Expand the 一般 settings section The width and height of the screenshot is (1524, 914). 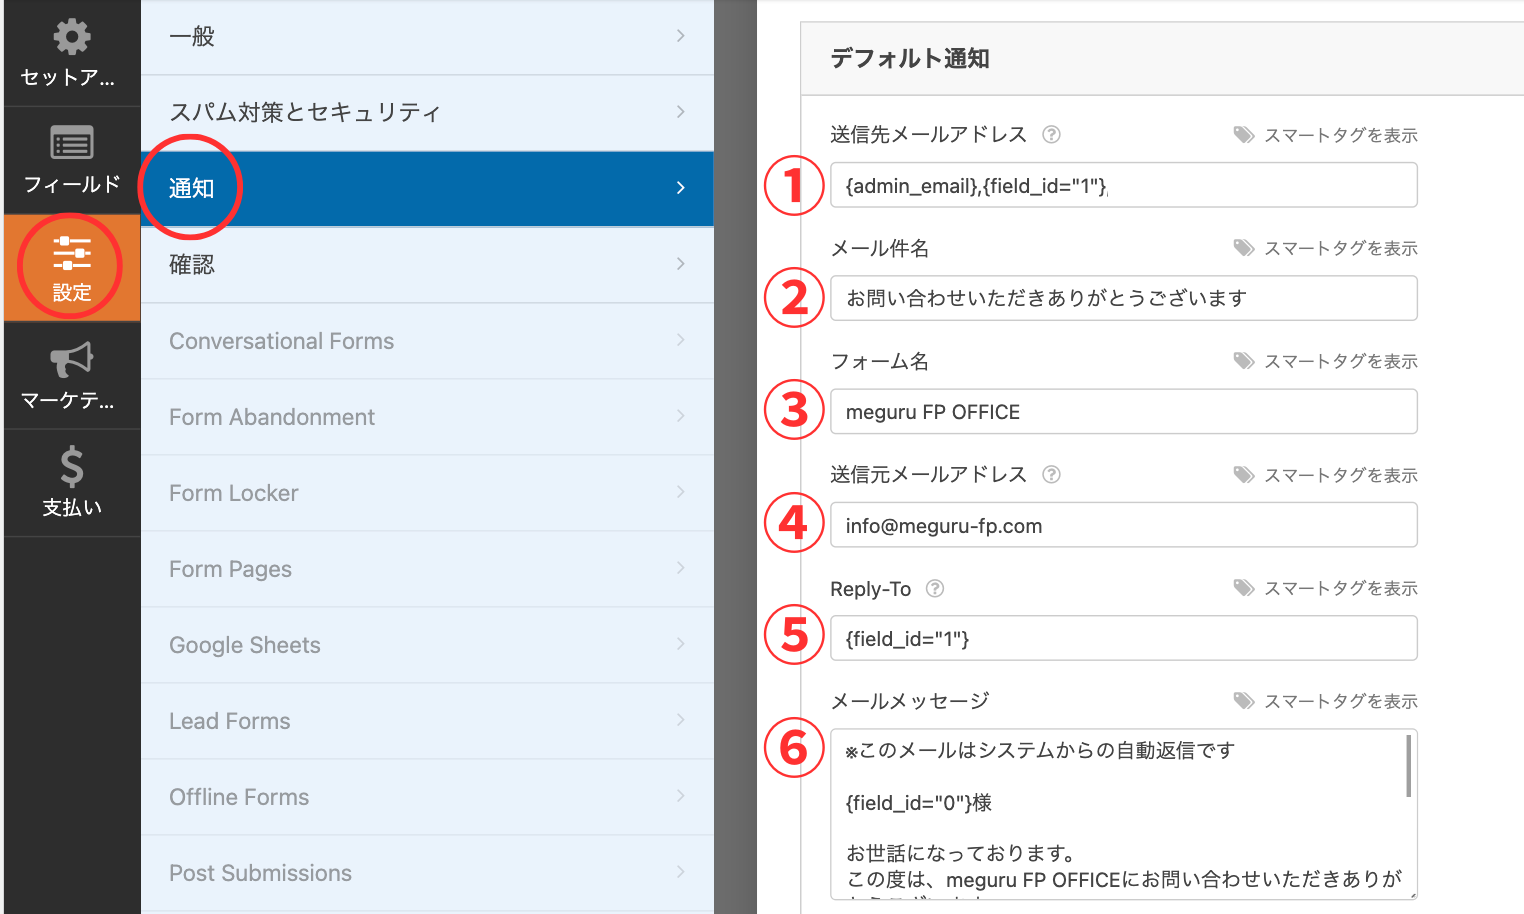[428, 36]
